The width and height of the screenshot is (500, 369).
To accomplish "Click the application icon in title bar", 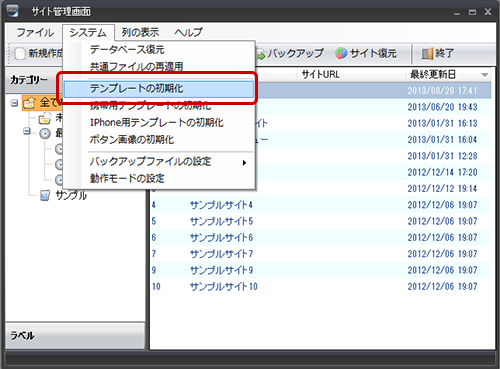I will (x=12, y=11).
